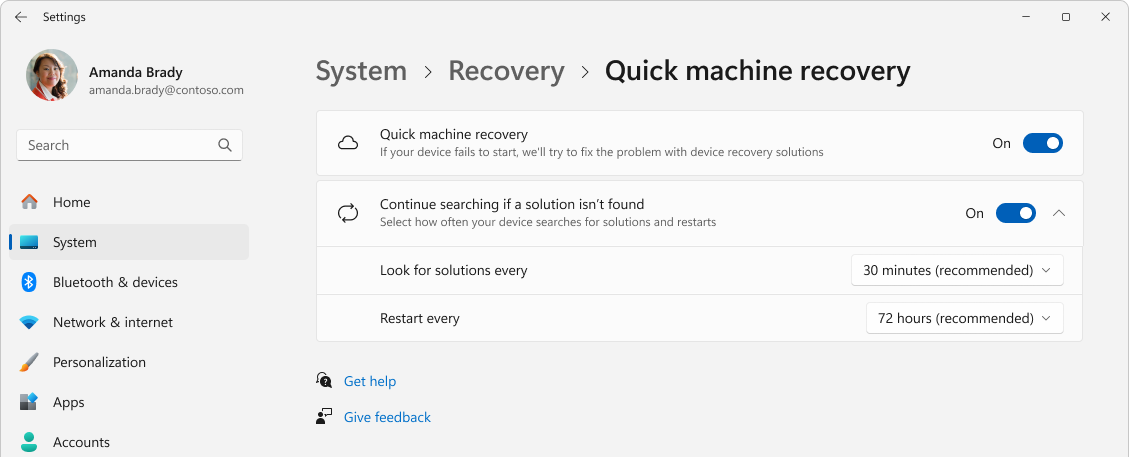1129x457 pixels.
Task: Go to System breadcrumb
Action: [361, 71]
